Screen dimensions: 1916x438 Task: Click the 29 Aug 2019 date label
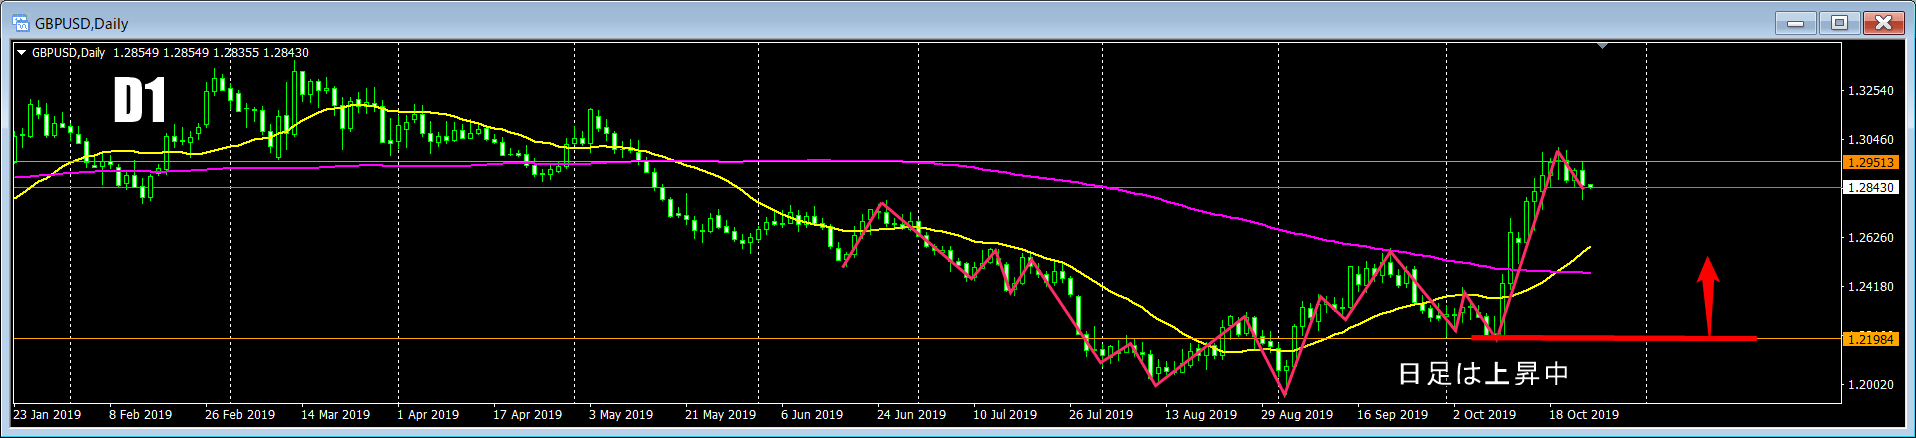click(x=1297, y=414)
